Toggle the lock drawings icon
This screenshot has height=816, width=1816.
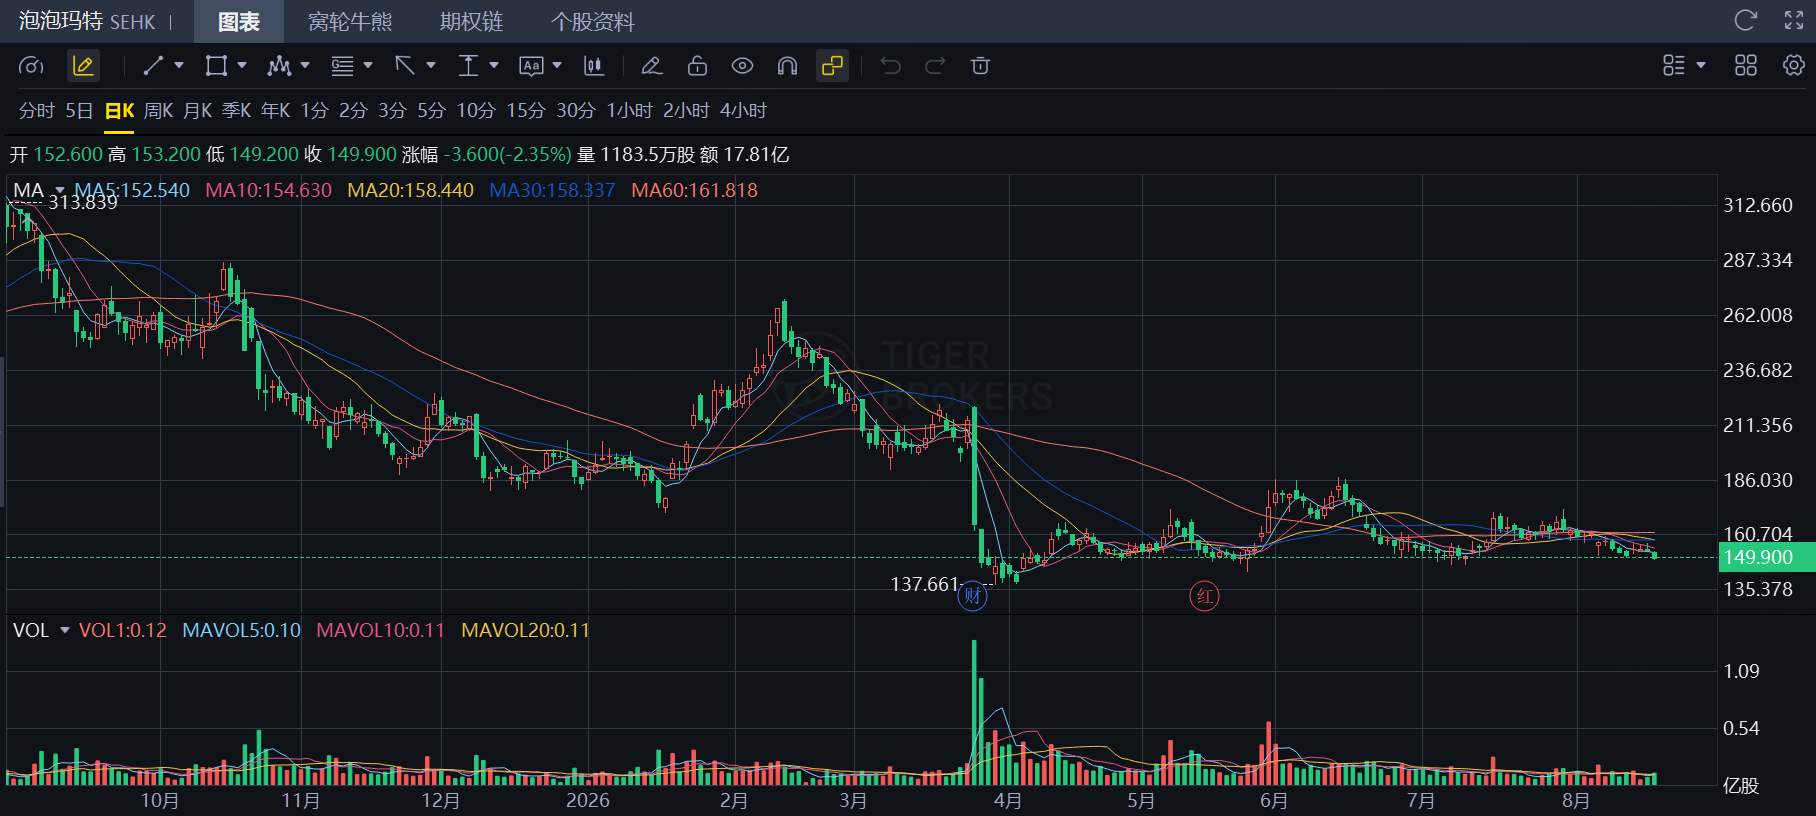point(697,66)
